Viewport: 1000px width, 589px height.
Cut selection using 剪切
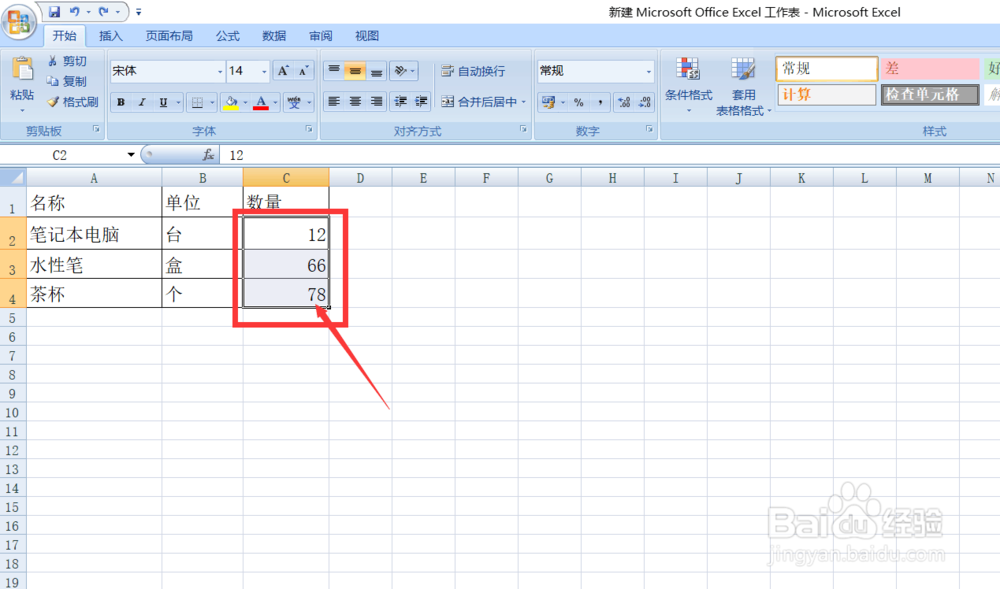click(67, 61)
